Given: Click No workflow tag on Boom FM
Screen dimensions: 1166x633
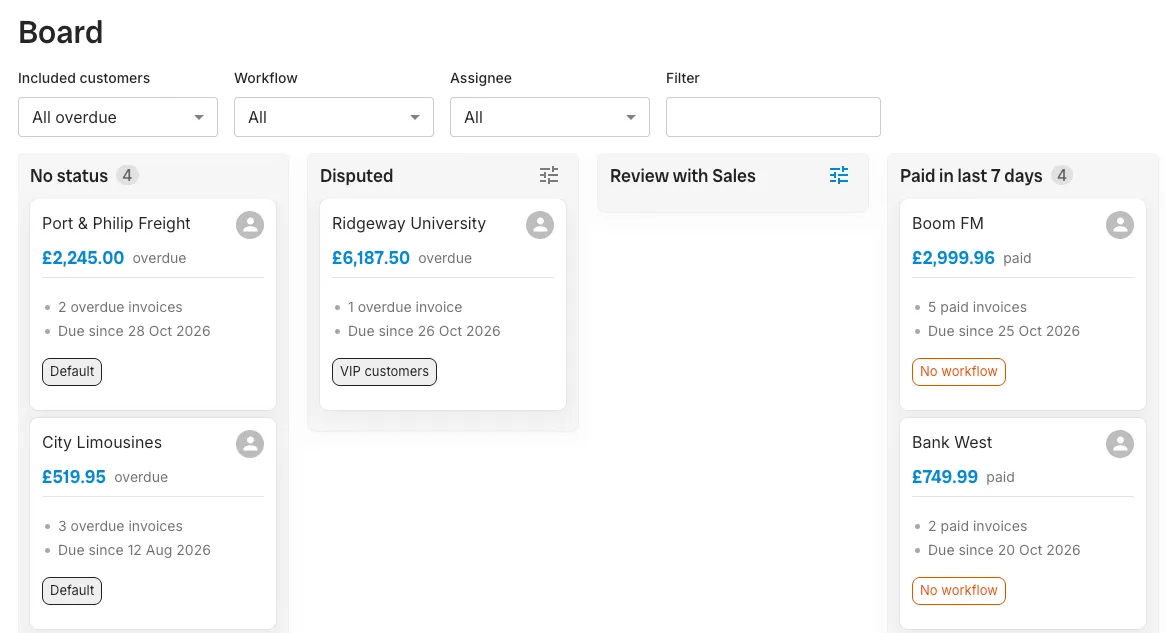Looking at the screenshot, I should pos(959,371).
